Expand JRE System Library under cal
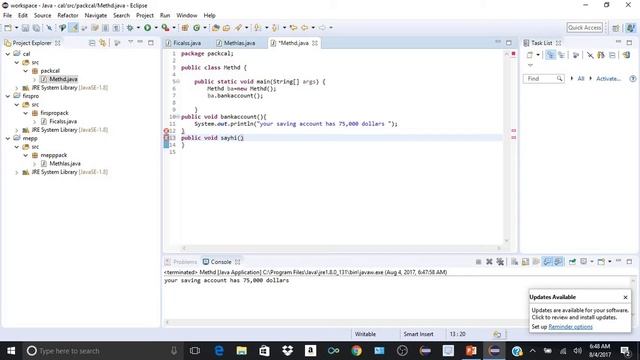This screenshot has height=360, width=640. pos(17,88)
